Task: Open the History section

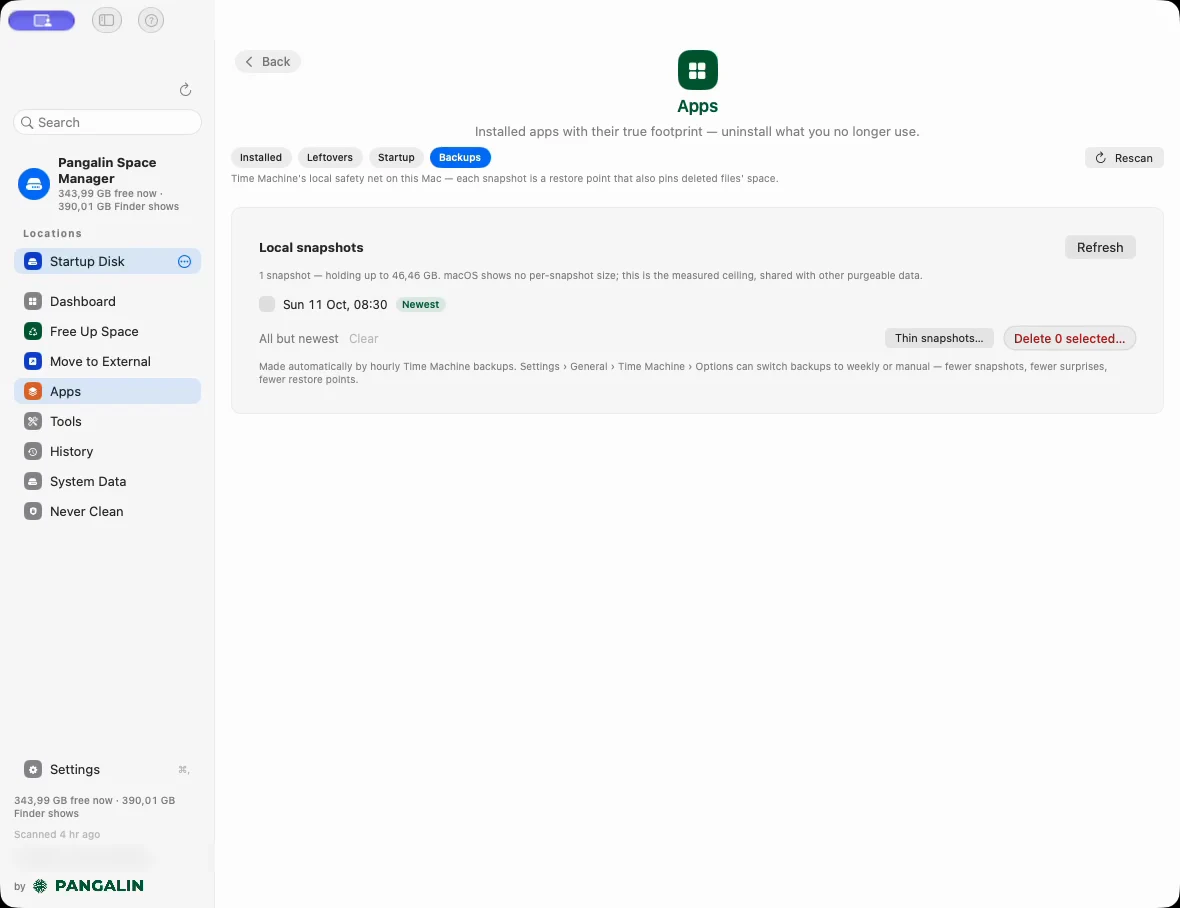Action: pos(108,451)
